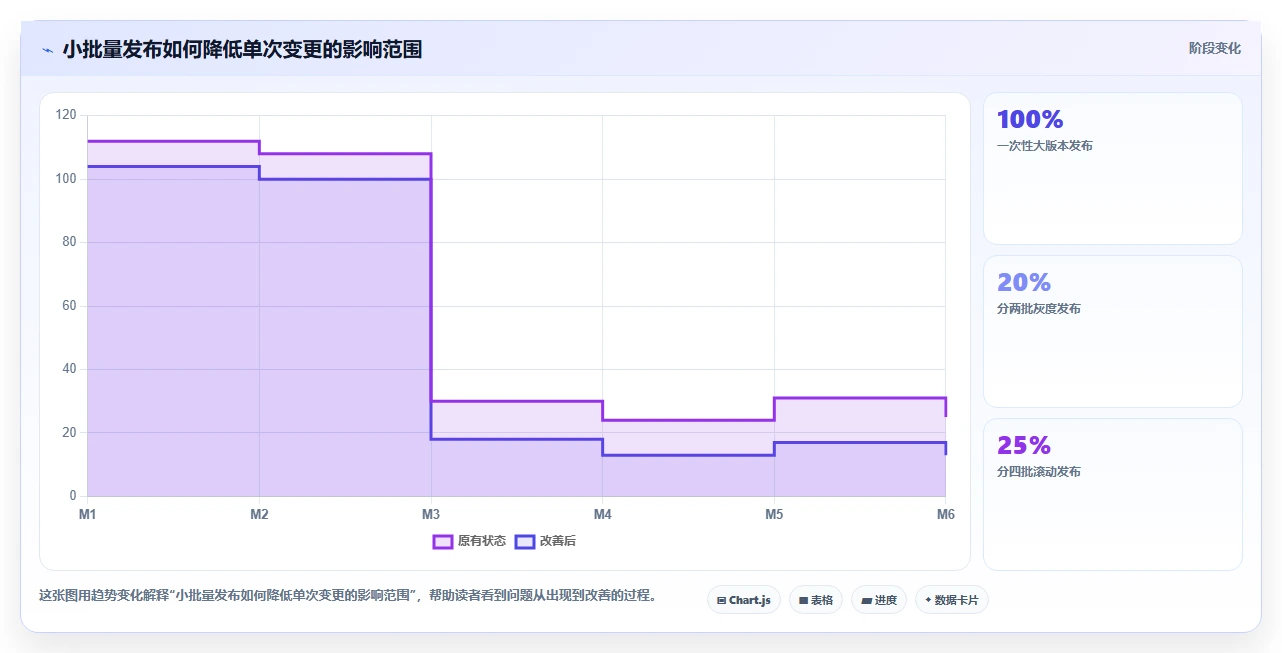Click the 表格 tag icon
Image resolution: width=1282 pixels, height=653 pixels.
point(803,601)
